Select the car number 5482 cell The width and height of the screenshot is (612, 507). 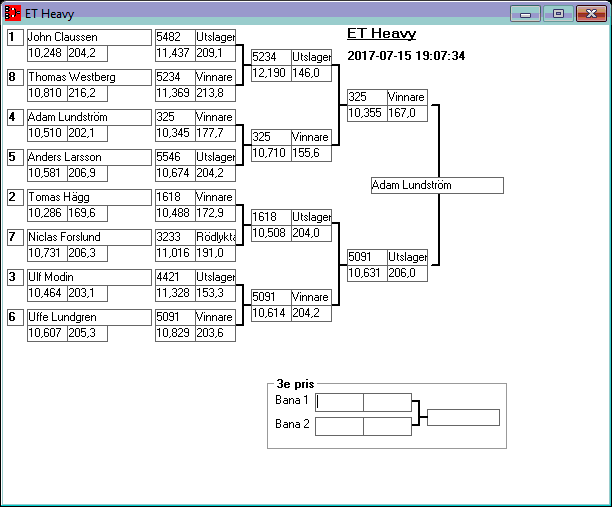pyautogui.click(x=175, y=37)
